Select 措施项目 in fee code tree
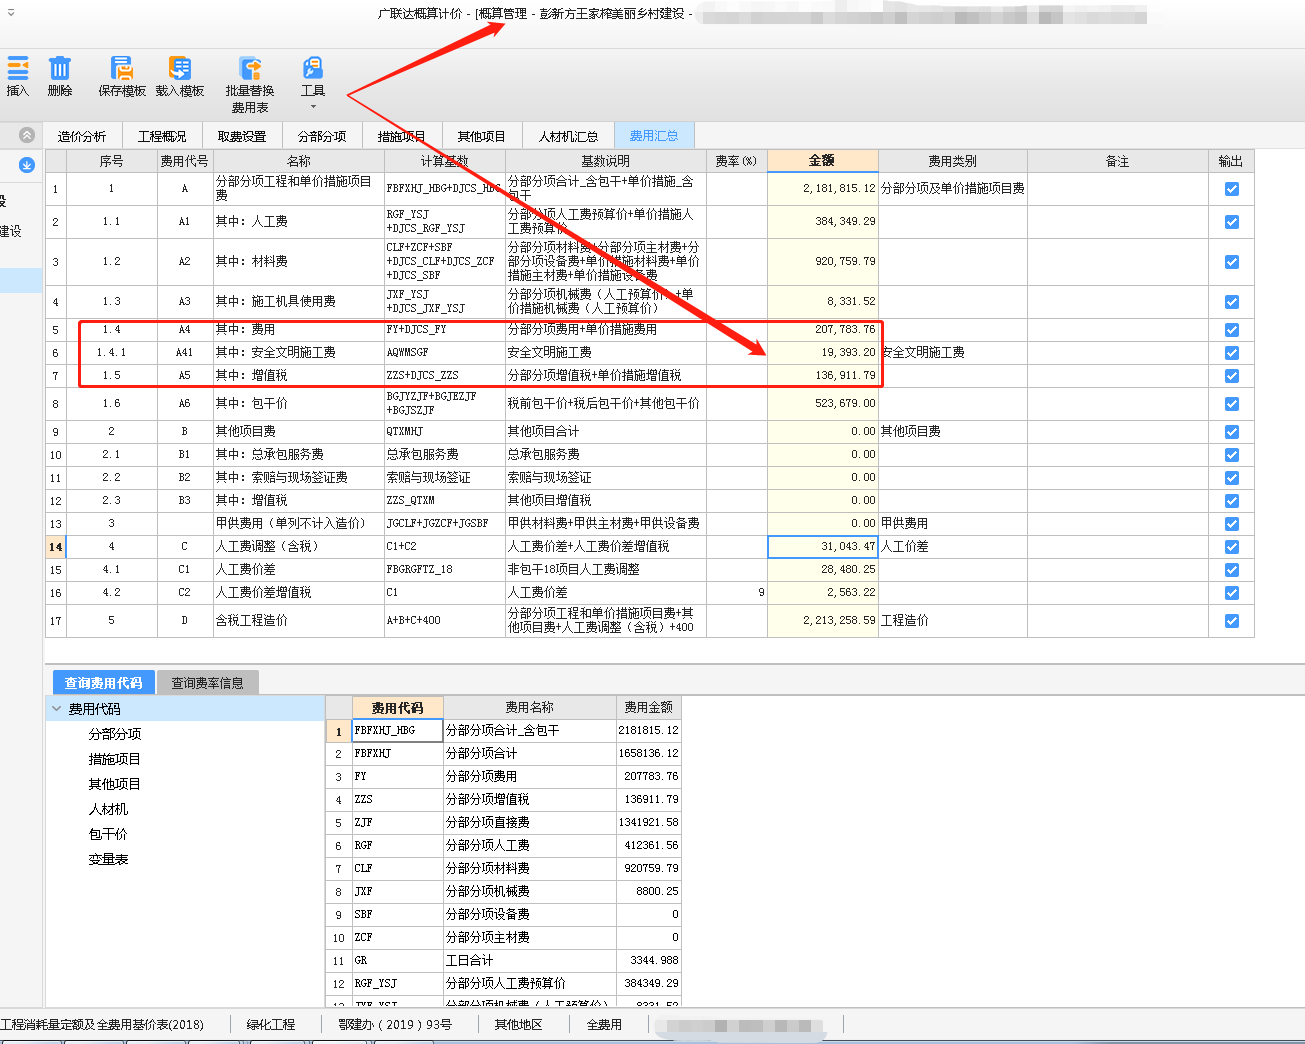 pos(115,759)
